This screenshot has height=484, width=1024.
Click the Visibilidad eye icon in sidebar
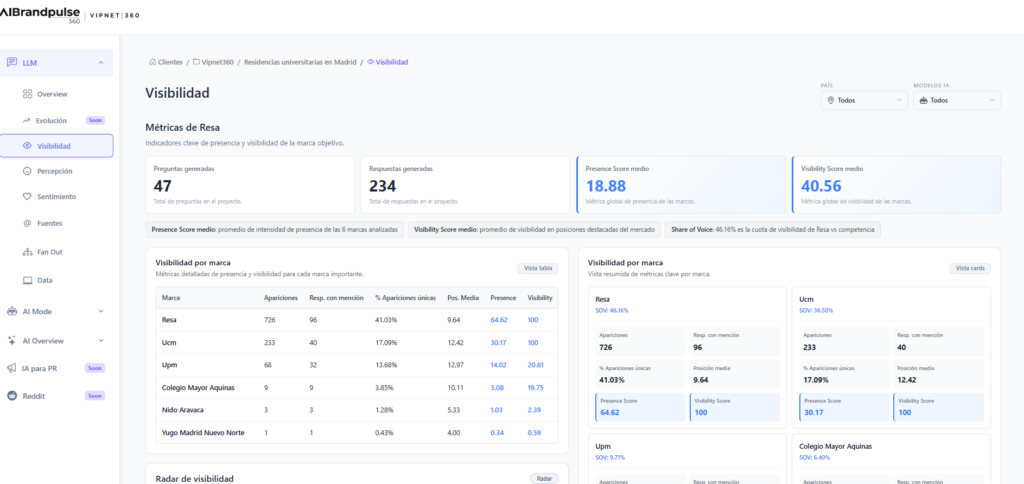[x=27, y=146]
